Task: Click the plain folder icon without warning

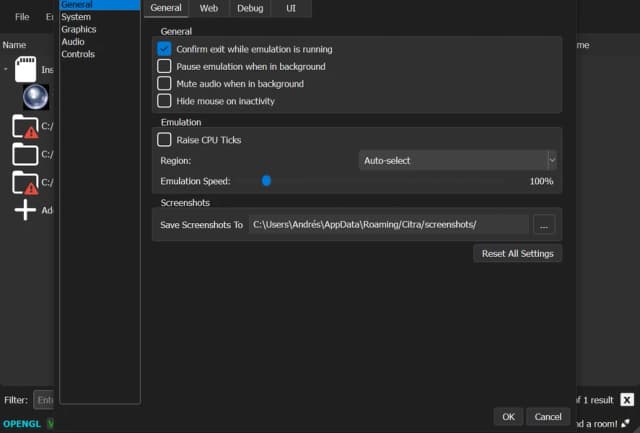Action: tap(25, 154)
